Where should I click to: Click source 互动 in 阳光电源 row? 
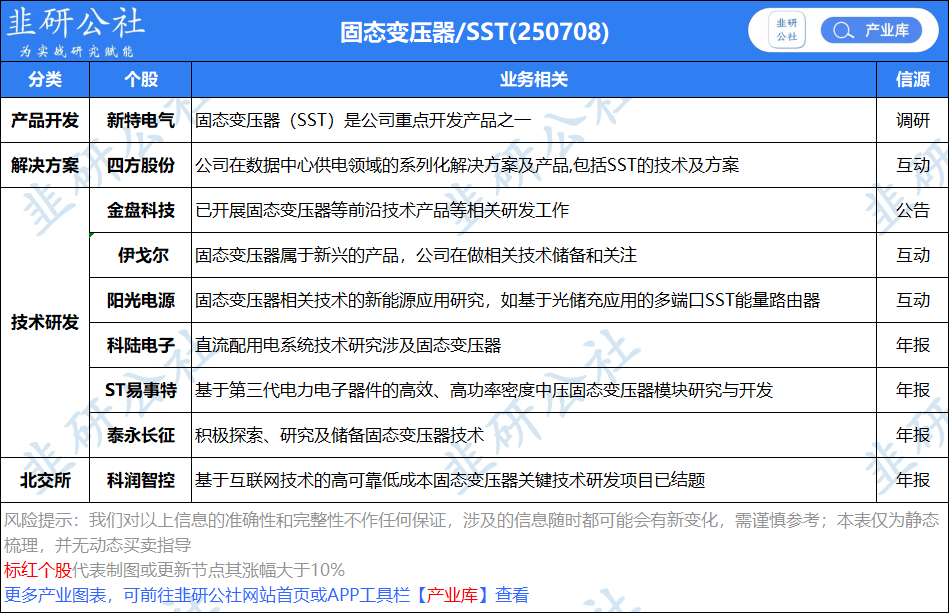pos(912,300)
